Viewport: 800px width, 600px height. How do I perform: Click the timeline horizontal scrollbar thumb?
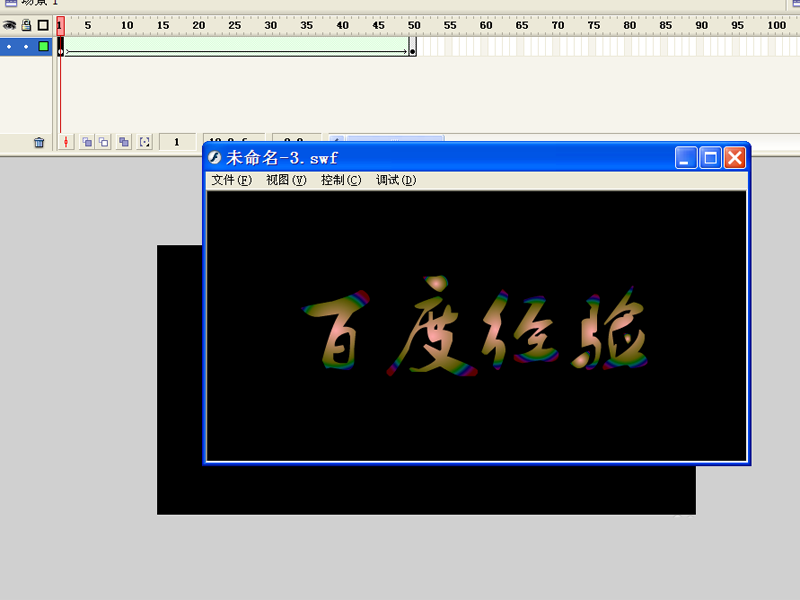coord(394,139)
